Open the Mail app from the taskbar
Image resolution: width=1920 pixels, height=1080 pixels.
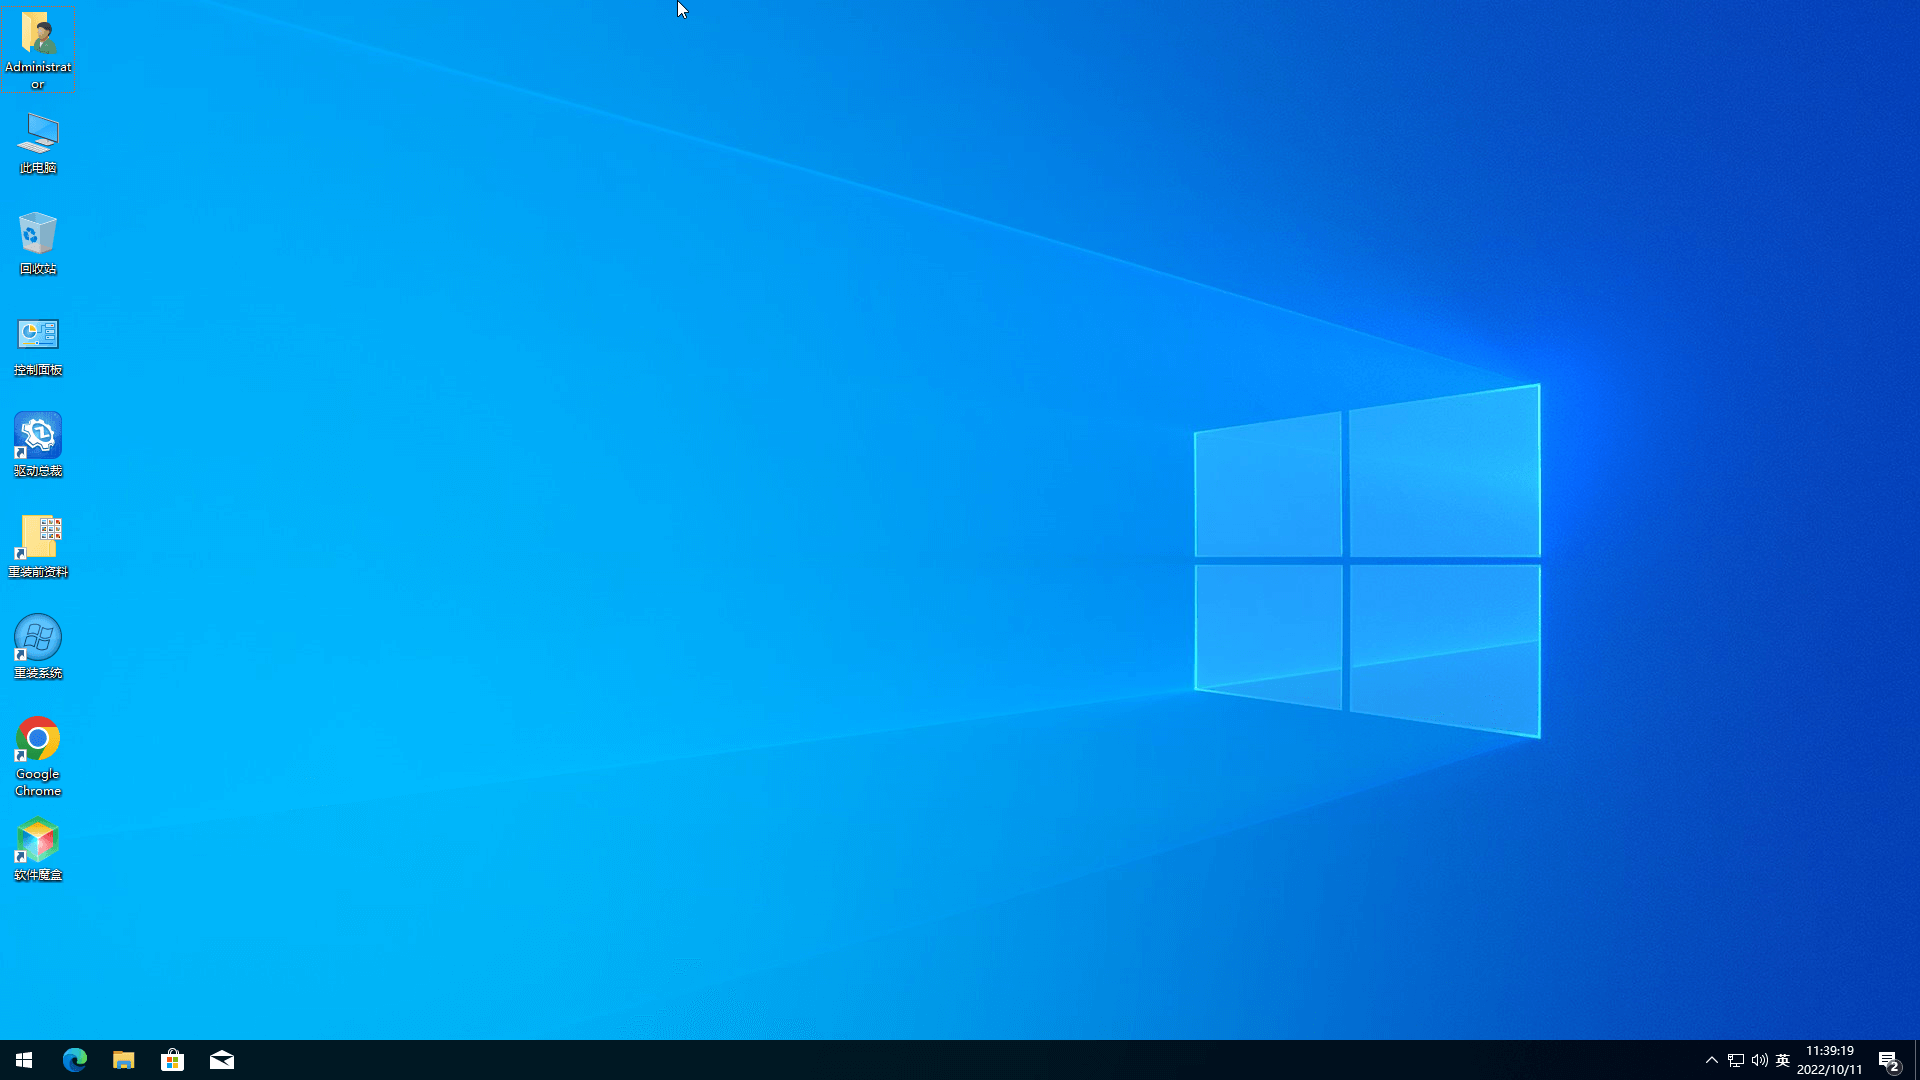coord(222,1060)
